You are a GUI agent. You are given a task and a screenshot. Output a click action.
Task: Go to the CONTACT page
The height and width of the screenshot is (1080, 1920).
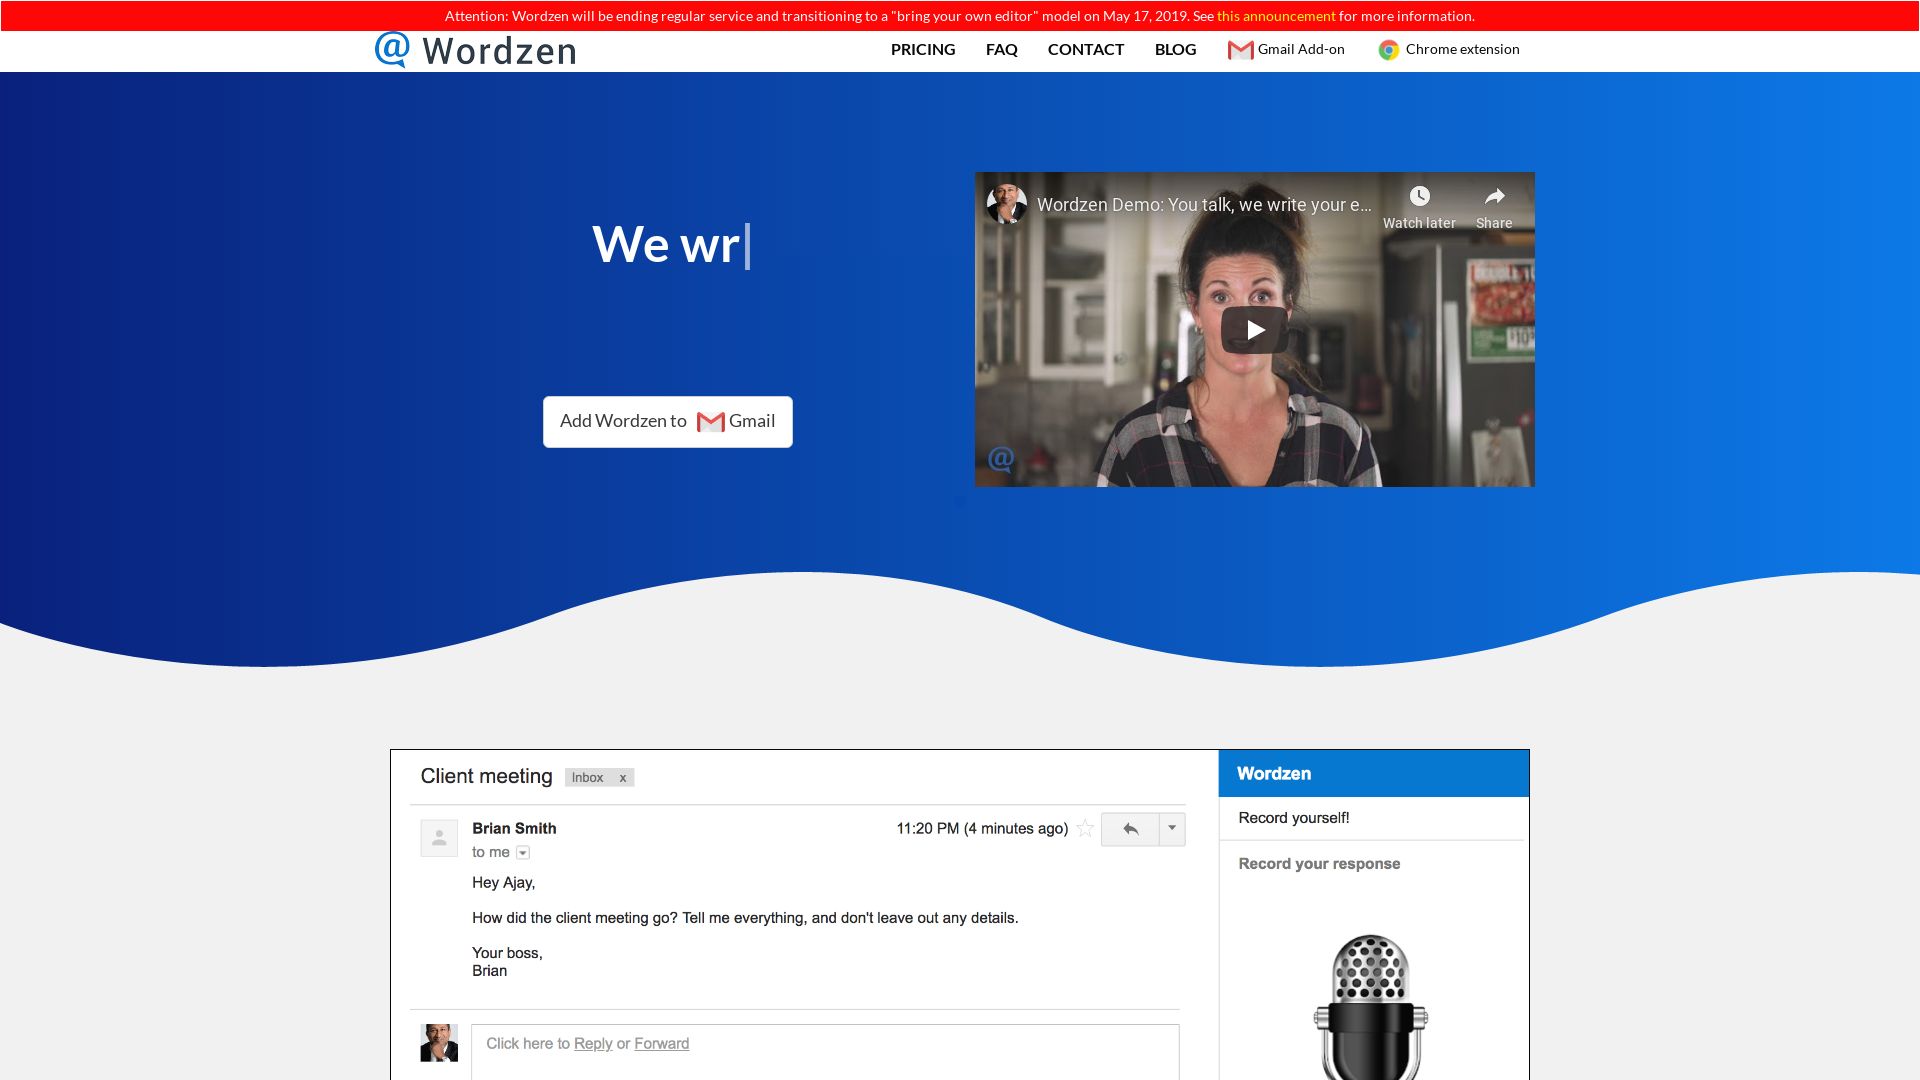click(1085, 50)
